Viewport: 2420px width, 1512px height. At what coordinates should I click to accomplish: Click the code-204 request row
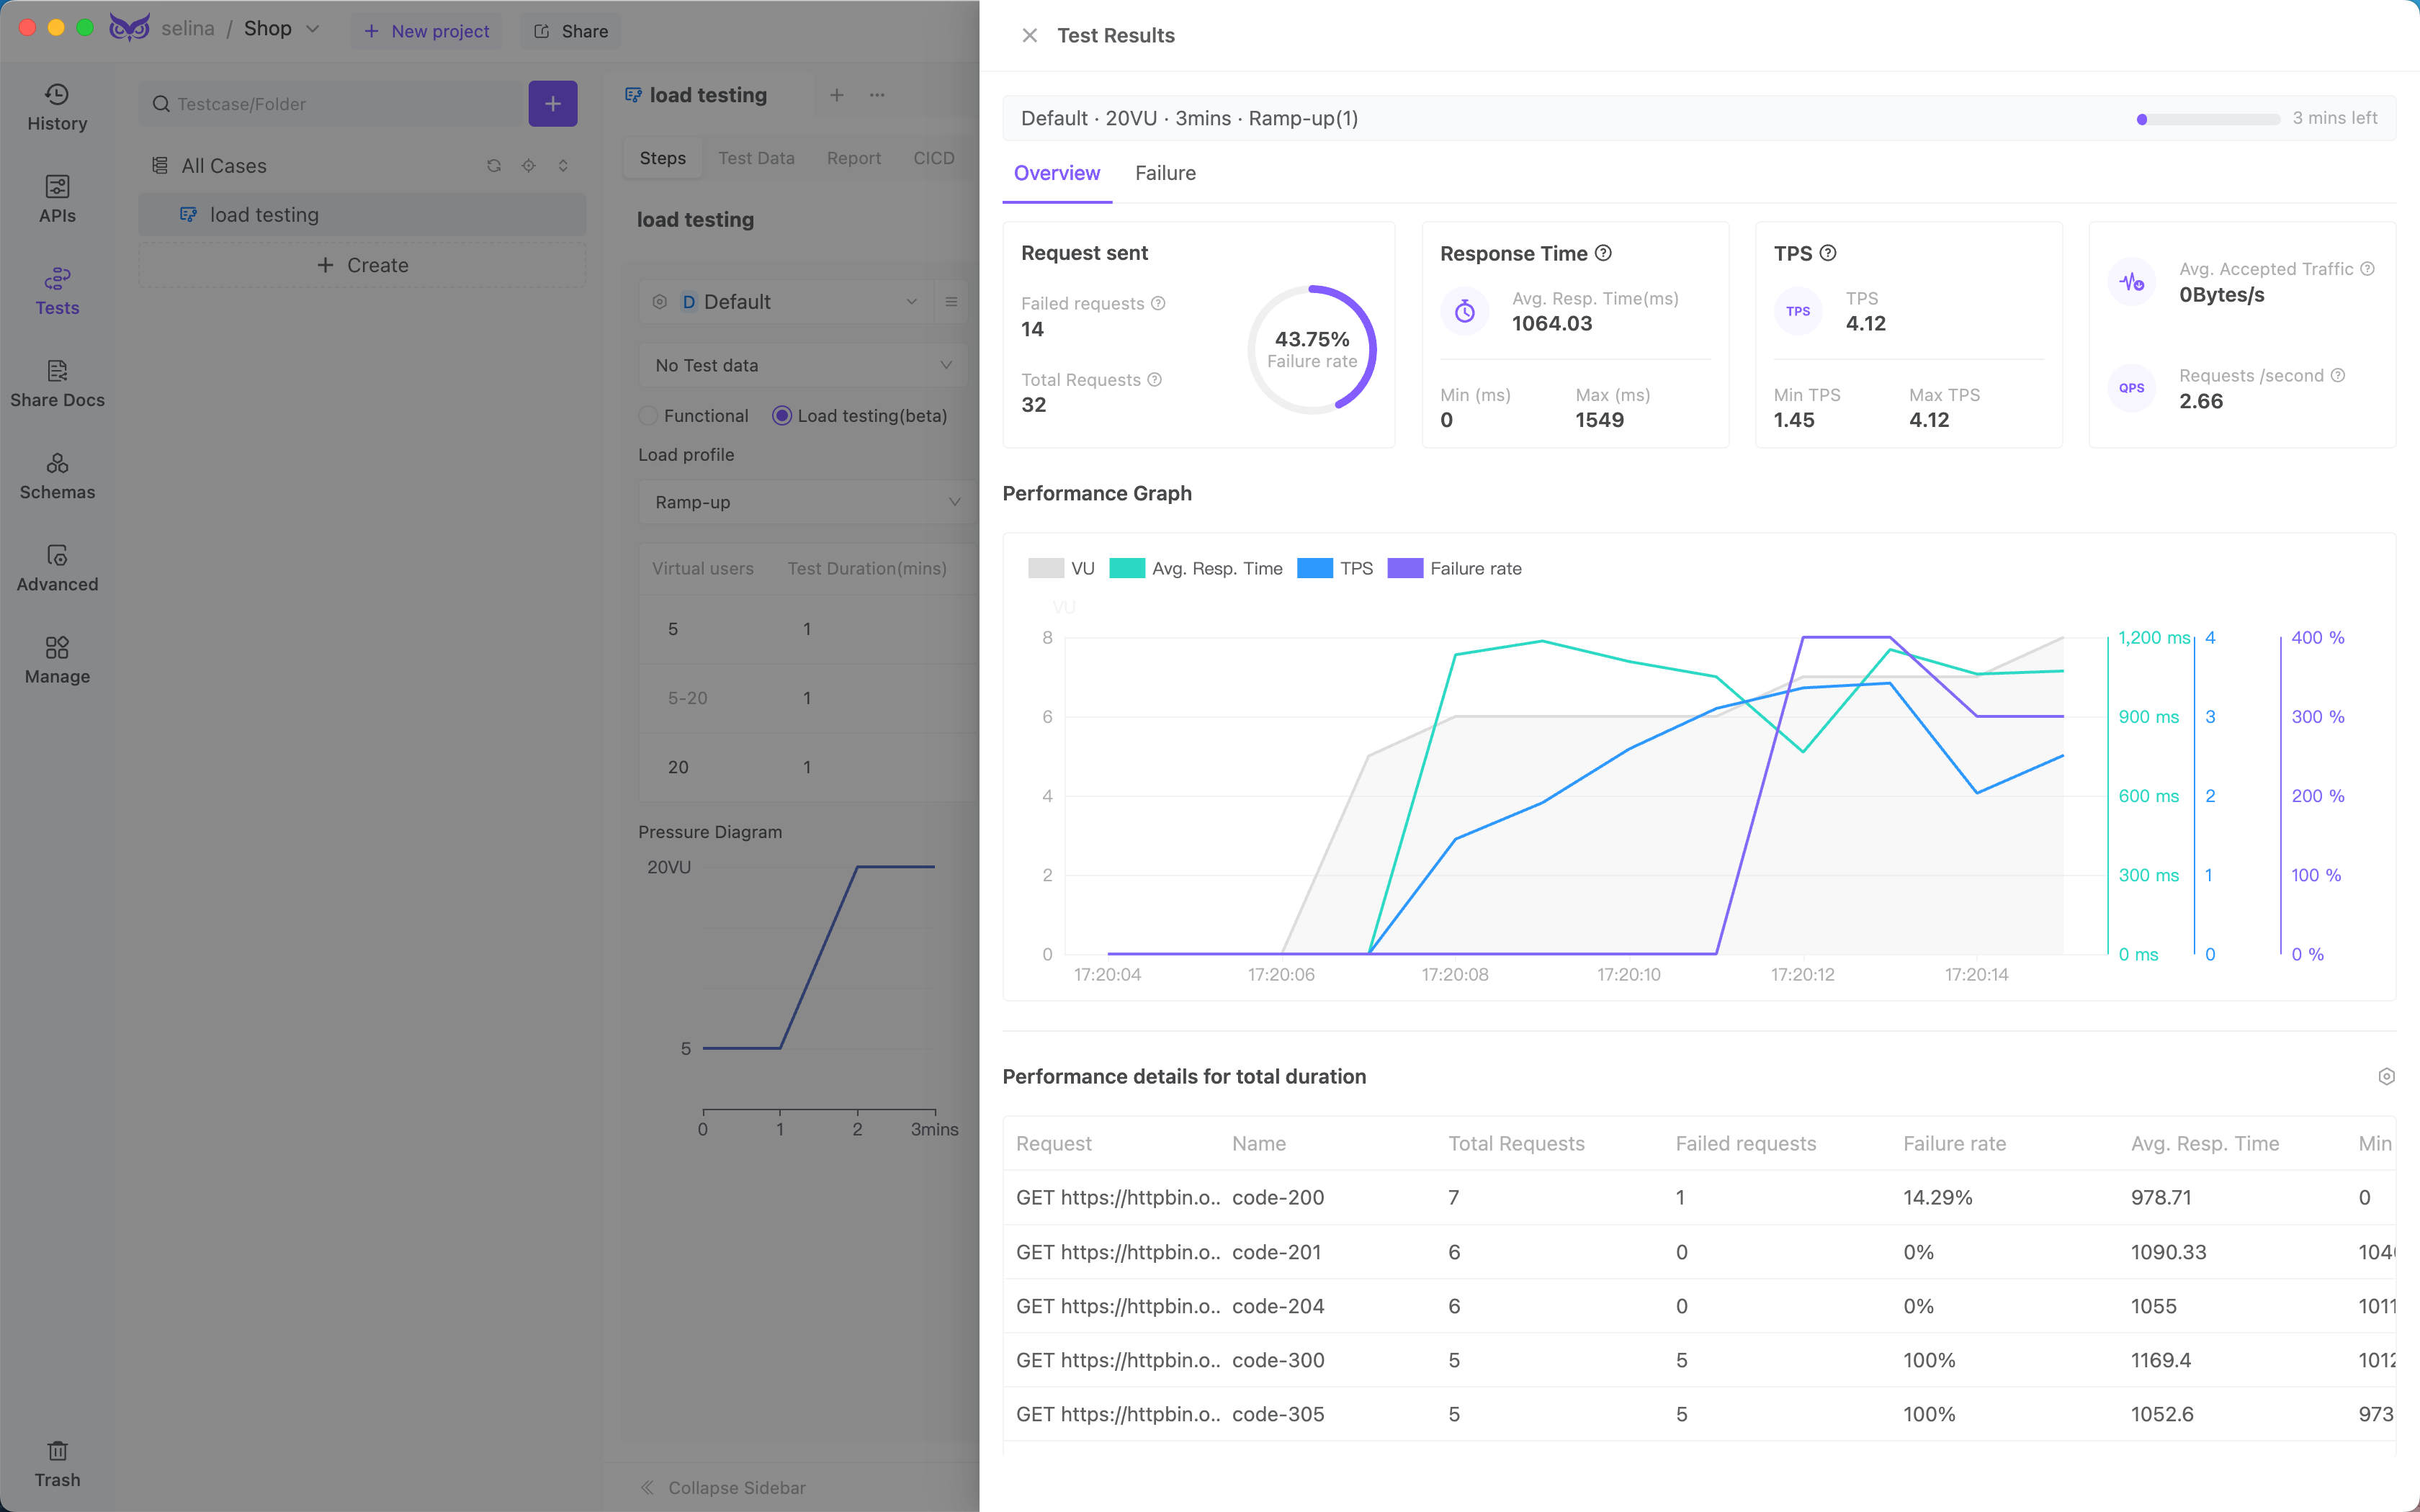tap(1698, 1306)
